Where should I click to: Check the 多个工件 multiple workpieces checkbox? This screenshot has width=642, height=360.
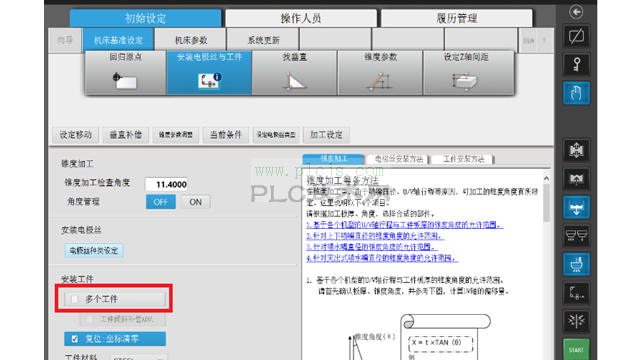(x=75, y=299)
